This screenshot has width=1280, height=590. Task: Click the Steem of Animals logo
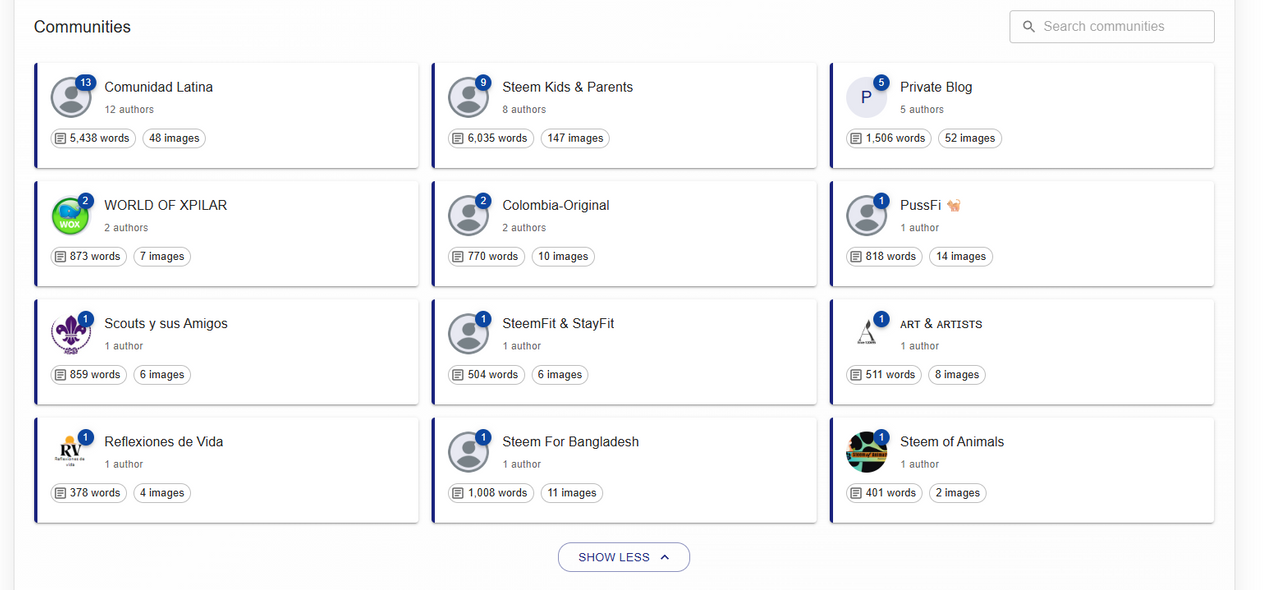tap(866, 451)
